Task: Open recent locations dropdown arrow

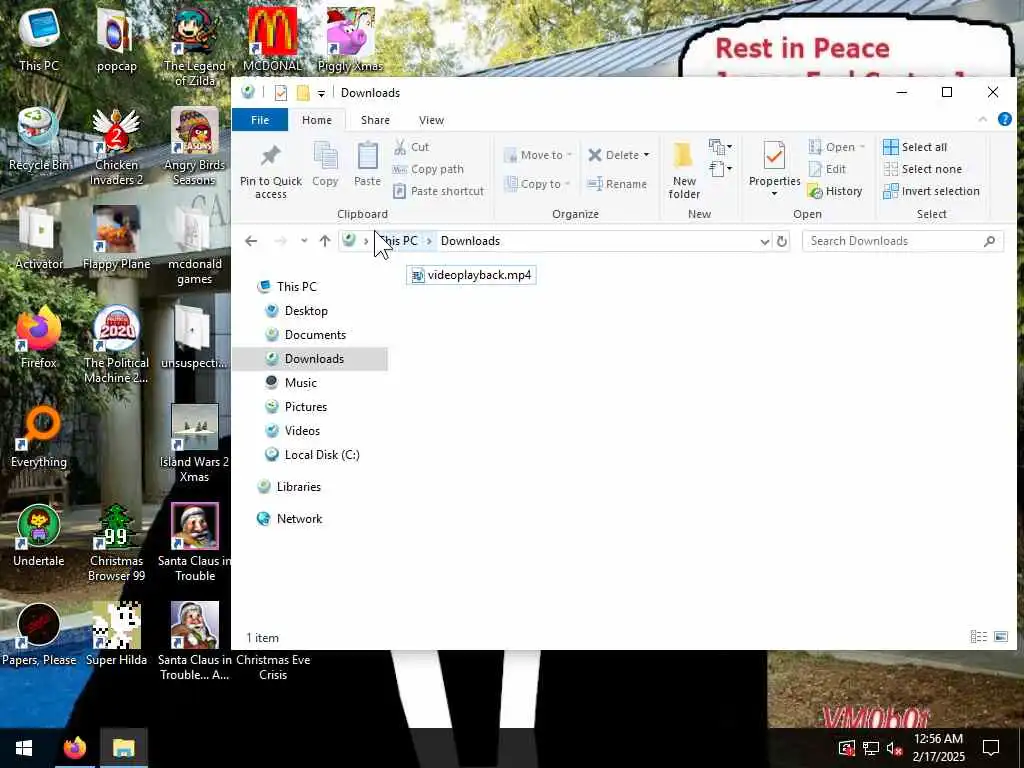Action: pos(304,241)
